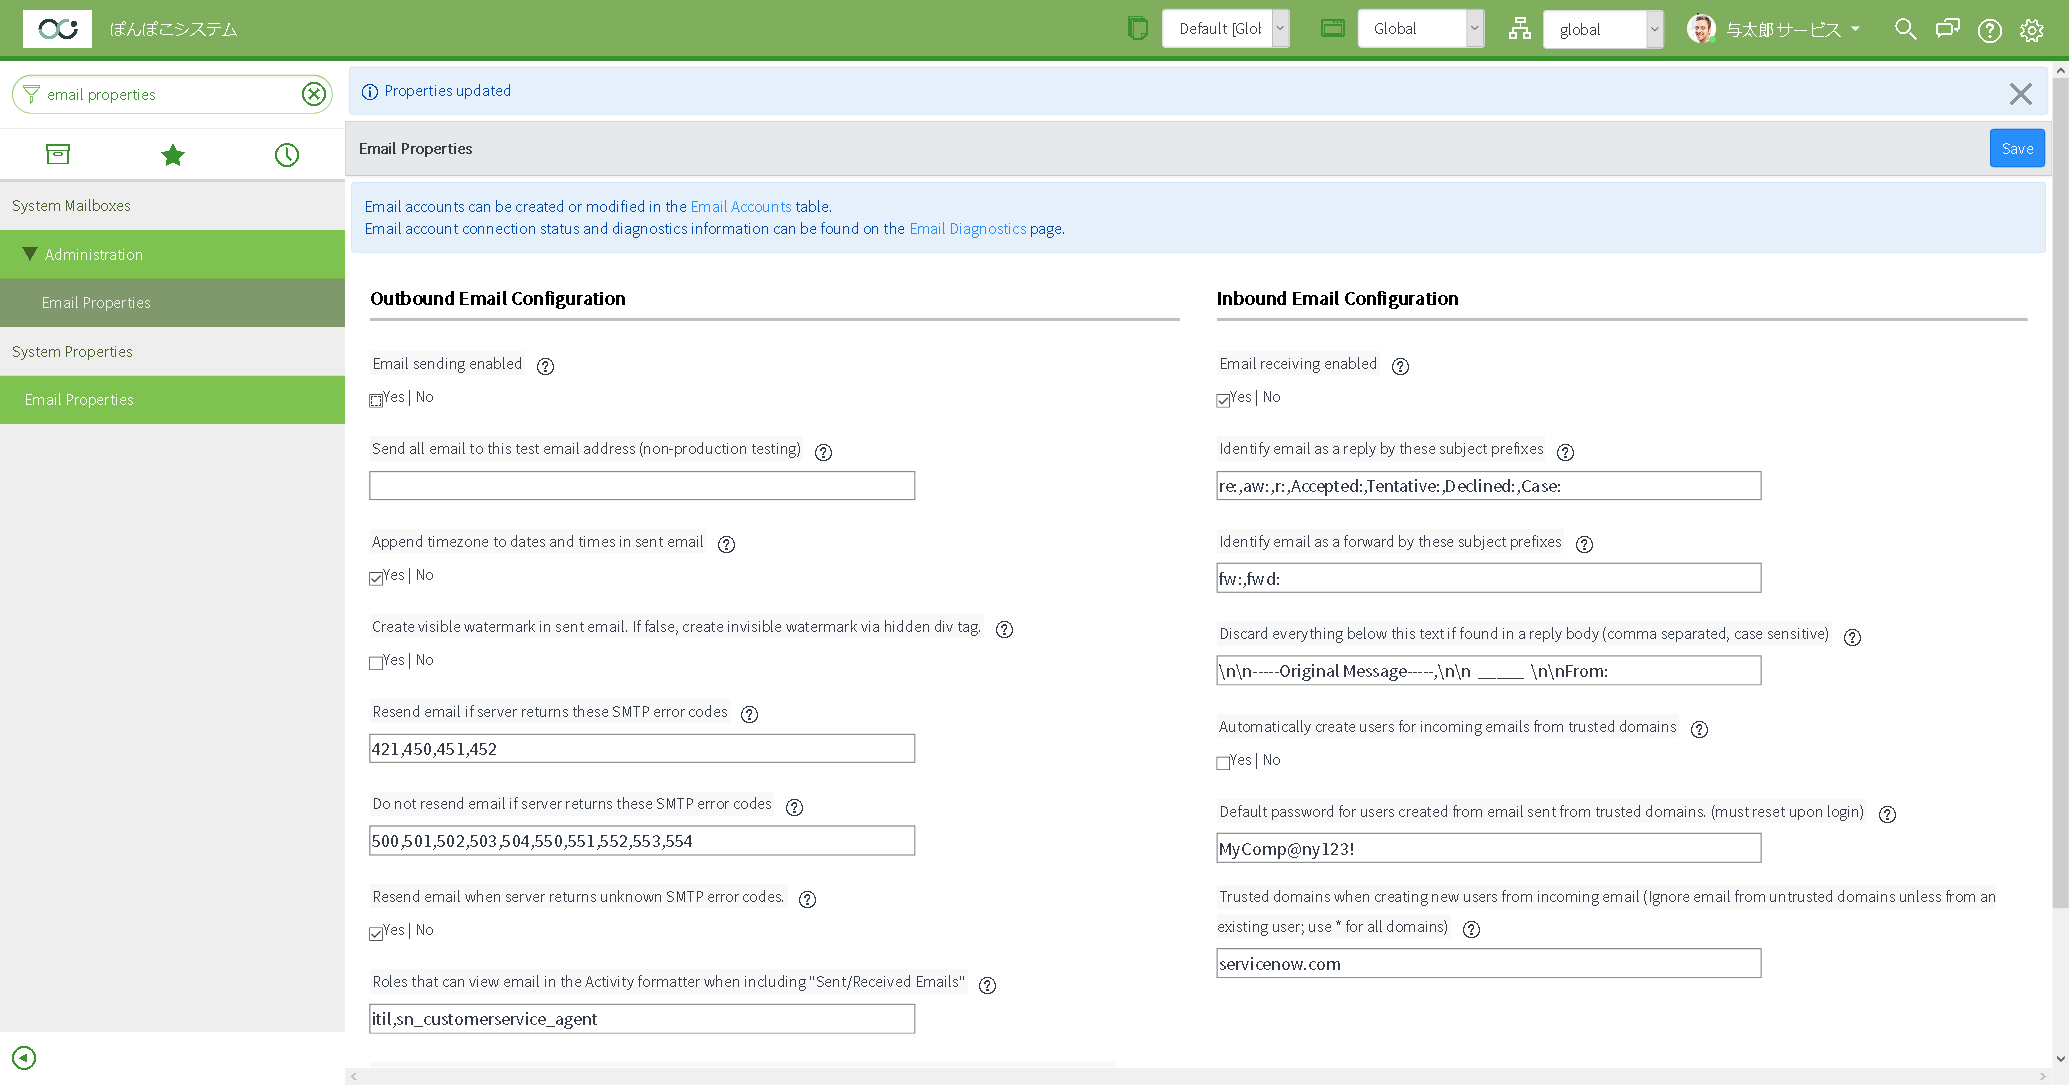Open Connect chat sidebar
The width and height of the screenshot is (2069, 1085).
(1947, 29)
